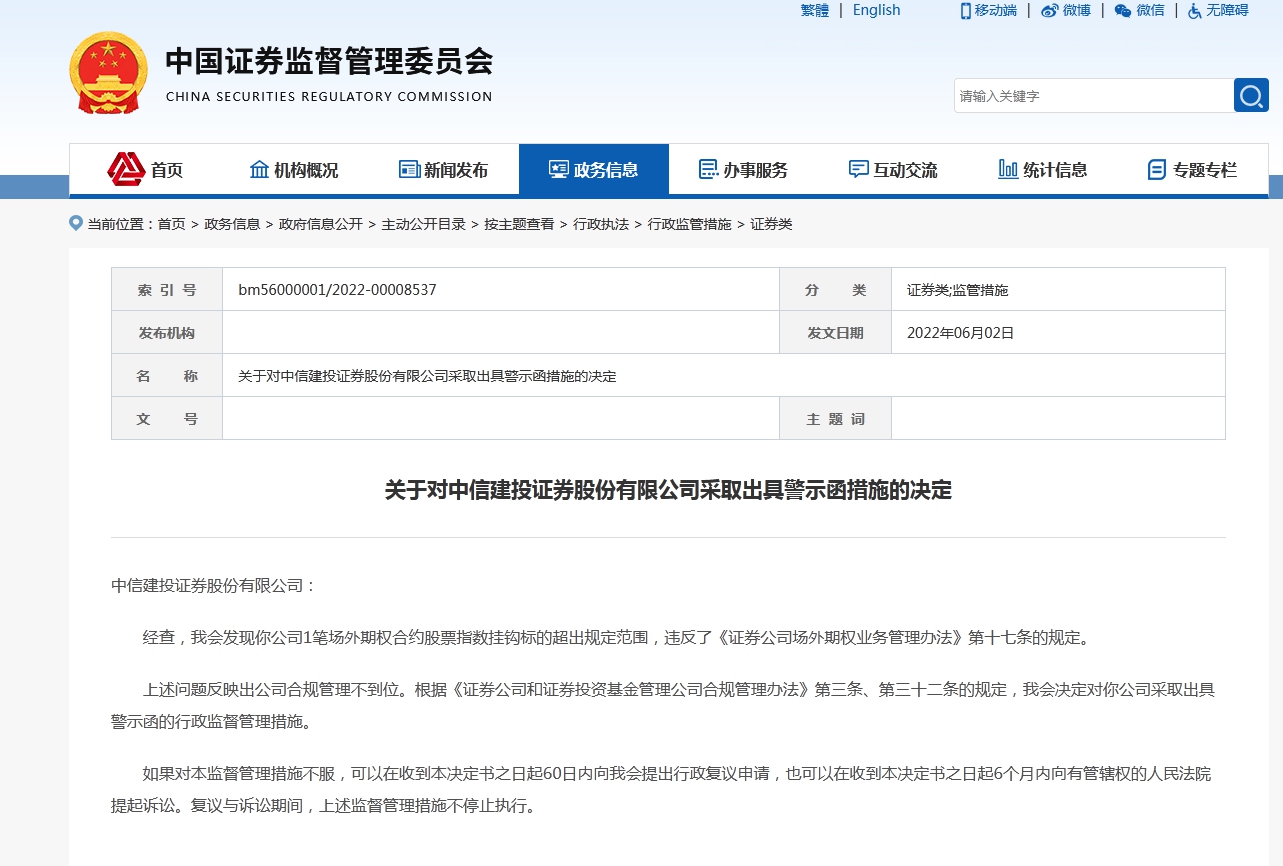Click 按主题查看 in the breadcrumb
The width and height of the screenshot is (1283, 866).
[519, 224]
